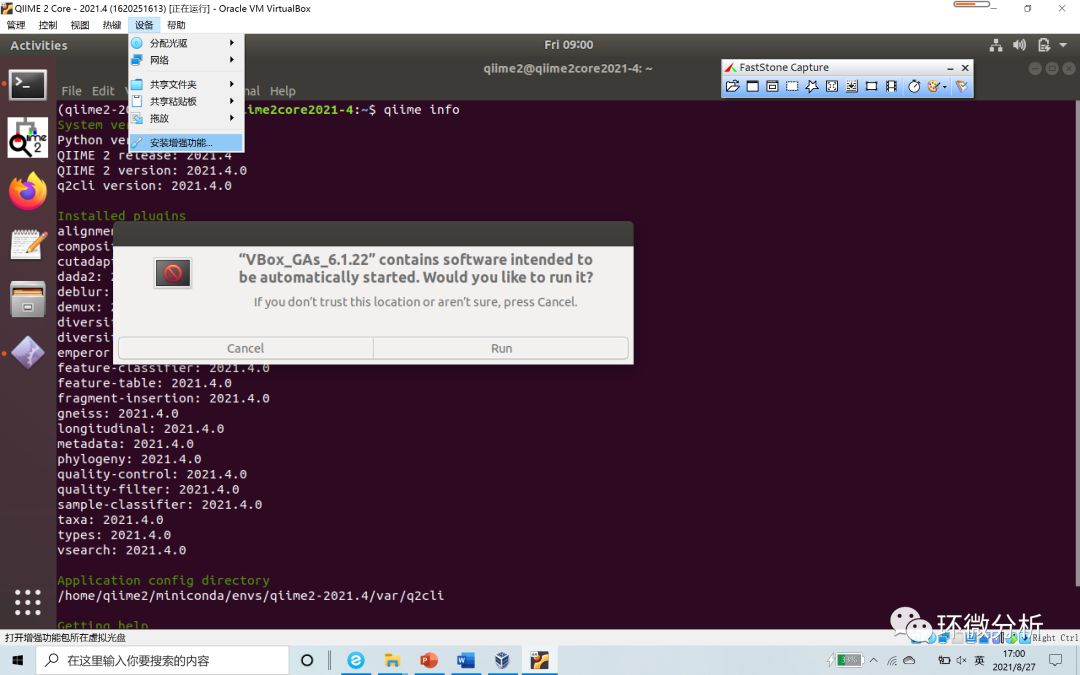Open terminal Edit menu
Image resolution: width=1080 pixels, height=675 pixels.
pos(103,91)
